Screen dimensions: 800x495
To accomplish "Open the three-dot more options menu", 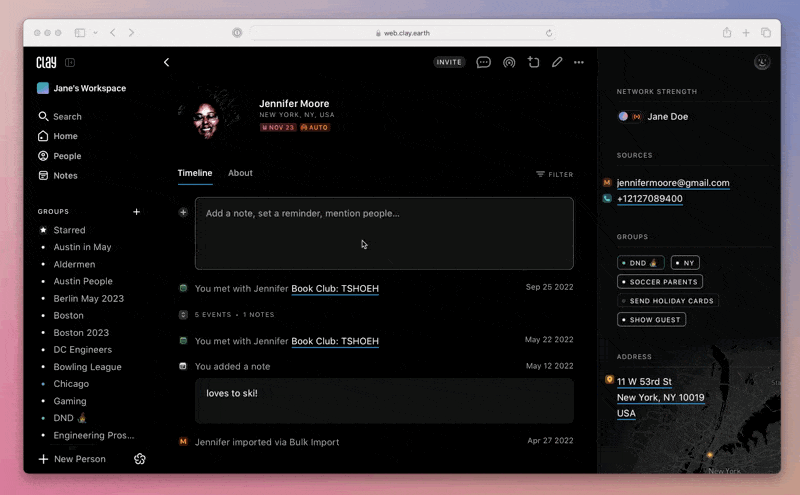I will [579, 62].
